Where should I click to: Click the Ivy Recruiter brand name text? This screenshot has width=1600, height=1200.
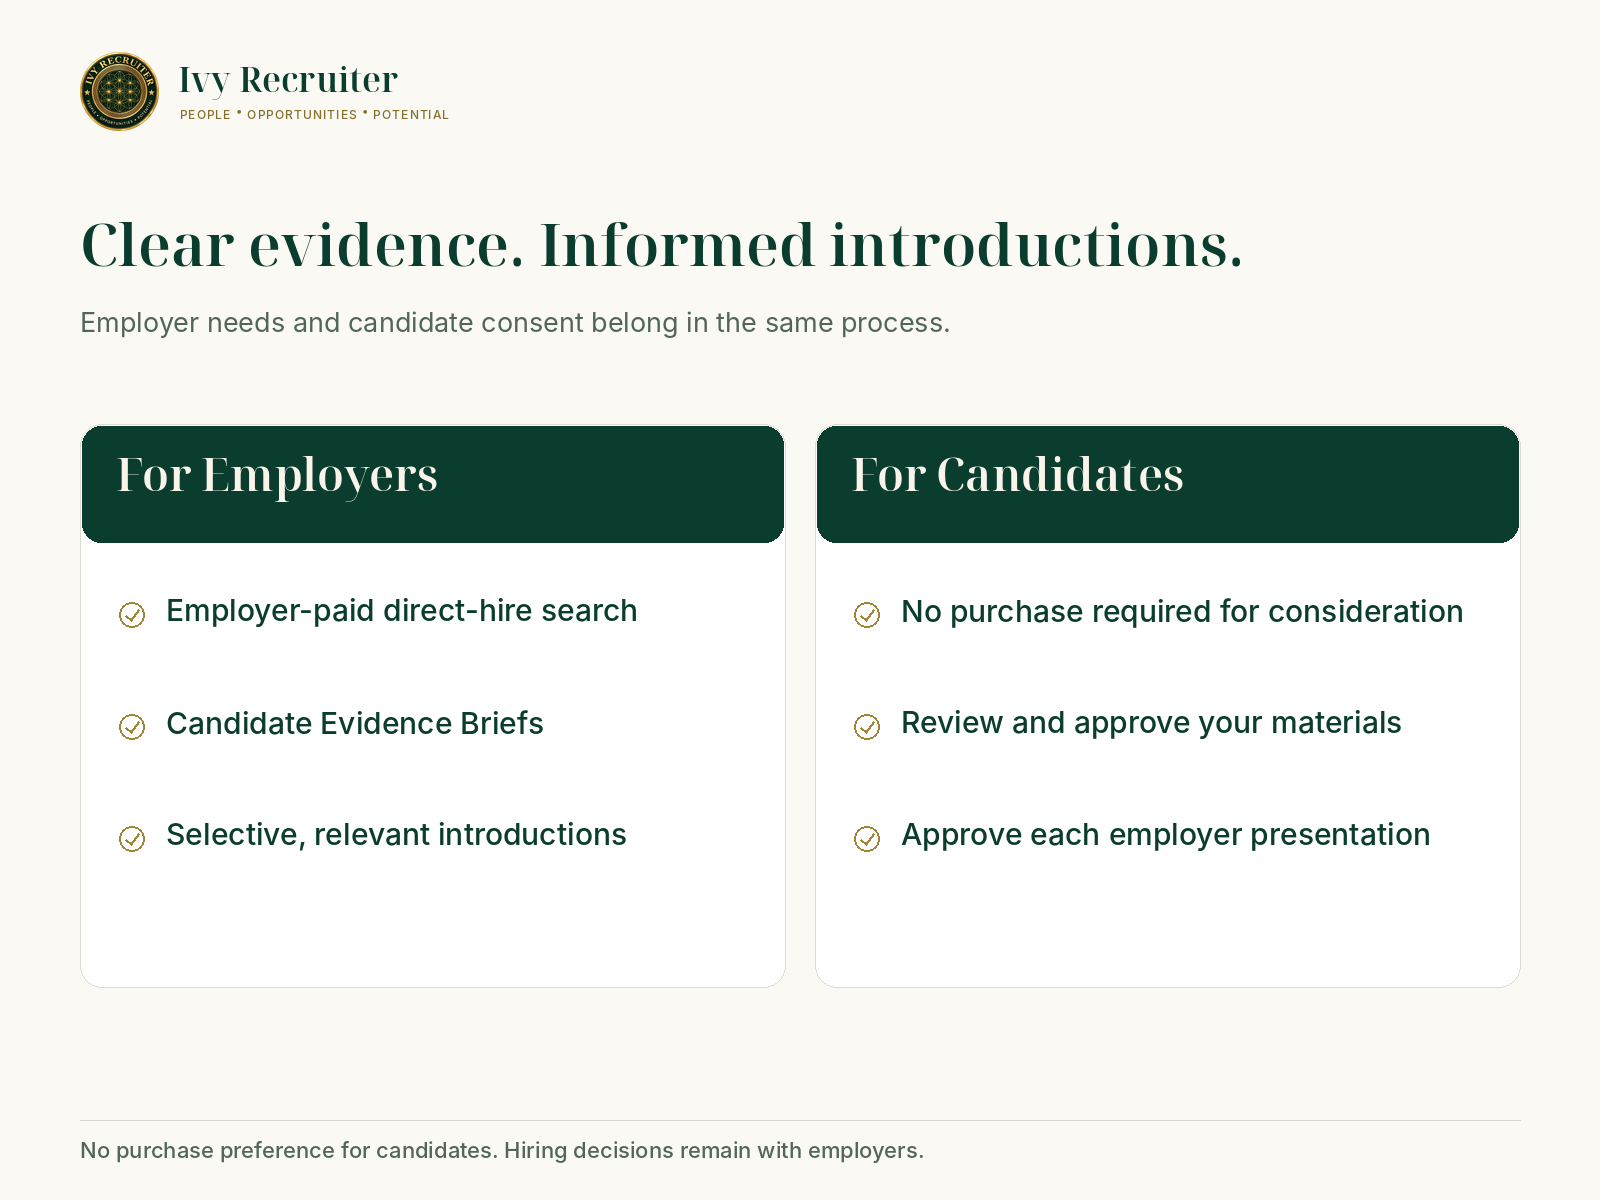tap(288, 80)
